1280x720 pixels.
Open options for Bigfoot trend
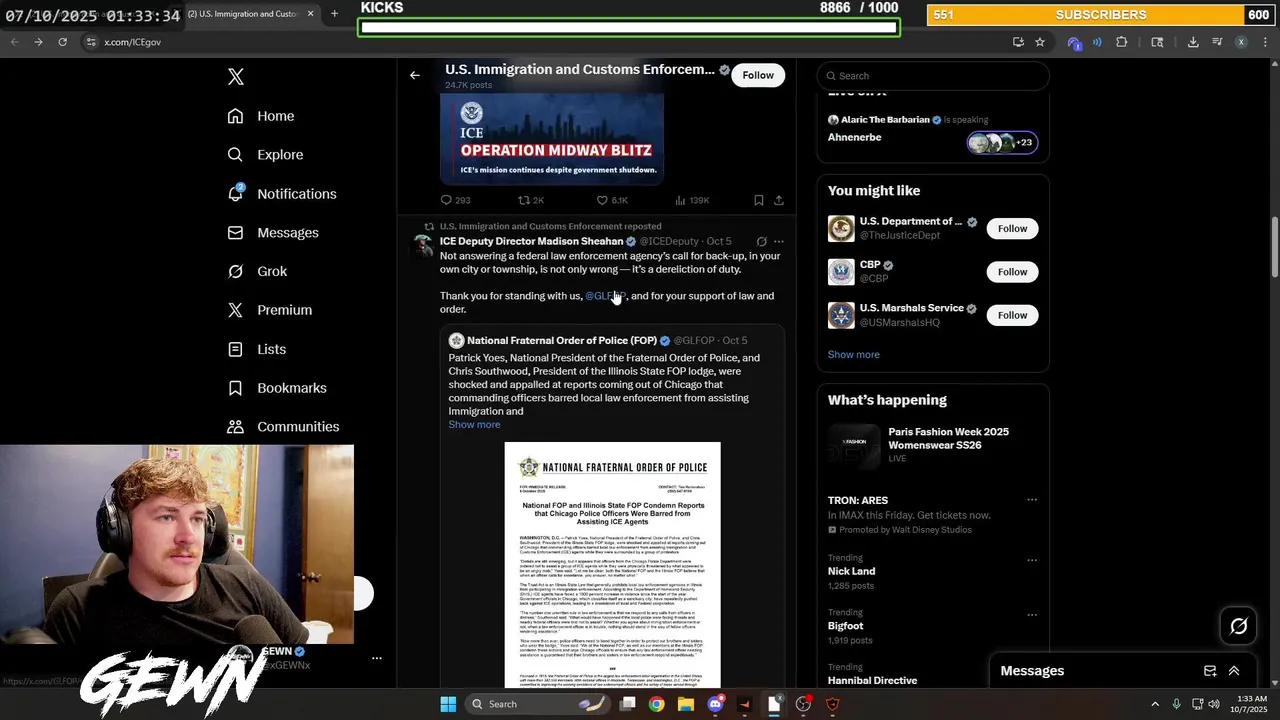tap(1032, 615)
